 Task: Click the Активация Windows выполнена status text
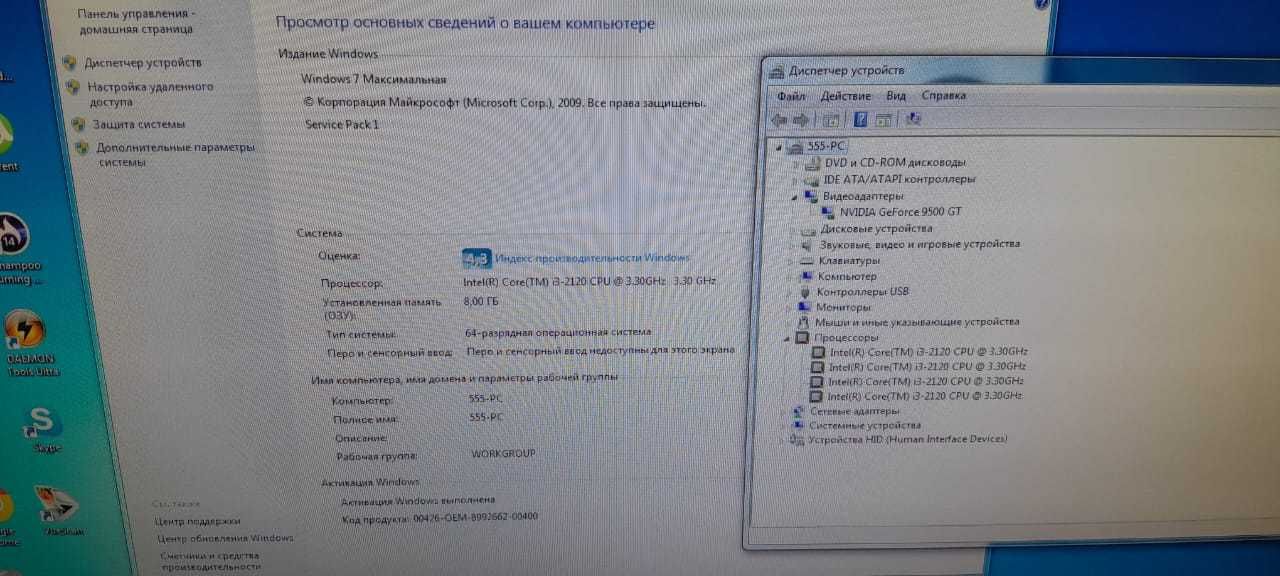418,500
